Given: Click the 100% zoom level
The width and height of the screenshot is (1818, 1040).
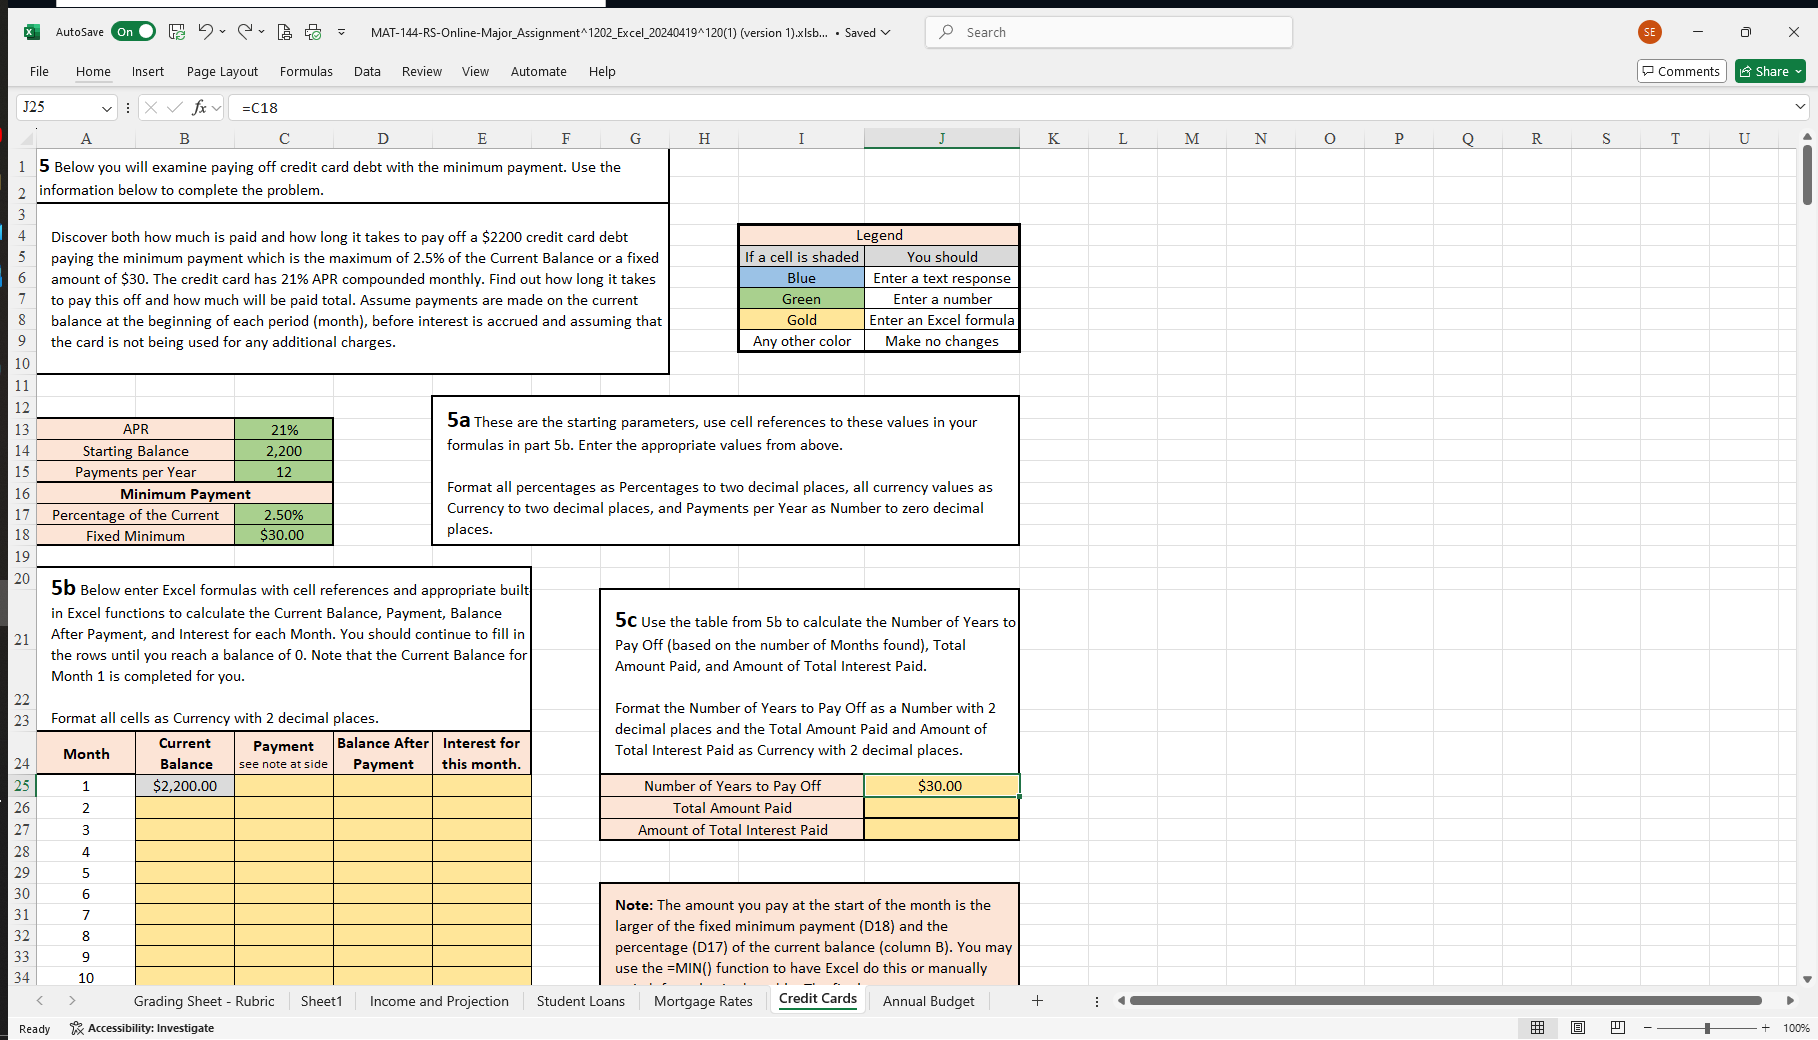Looking at the screenshot, I should (x=1796, y=1028).
